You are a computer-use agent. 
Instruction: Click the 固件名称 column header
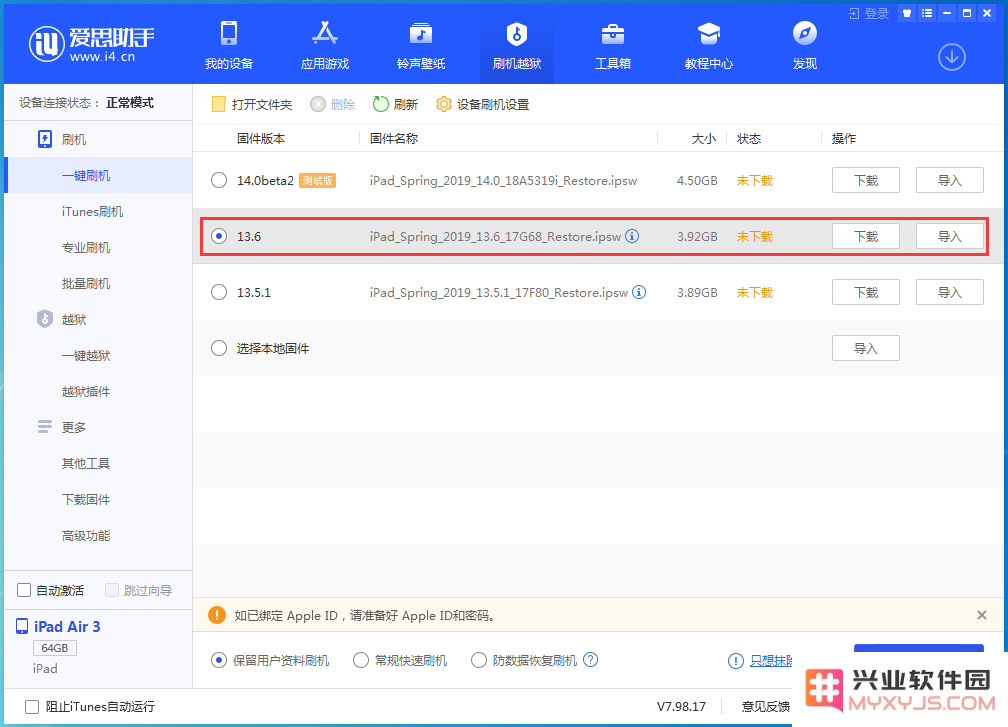coord(394,138)
